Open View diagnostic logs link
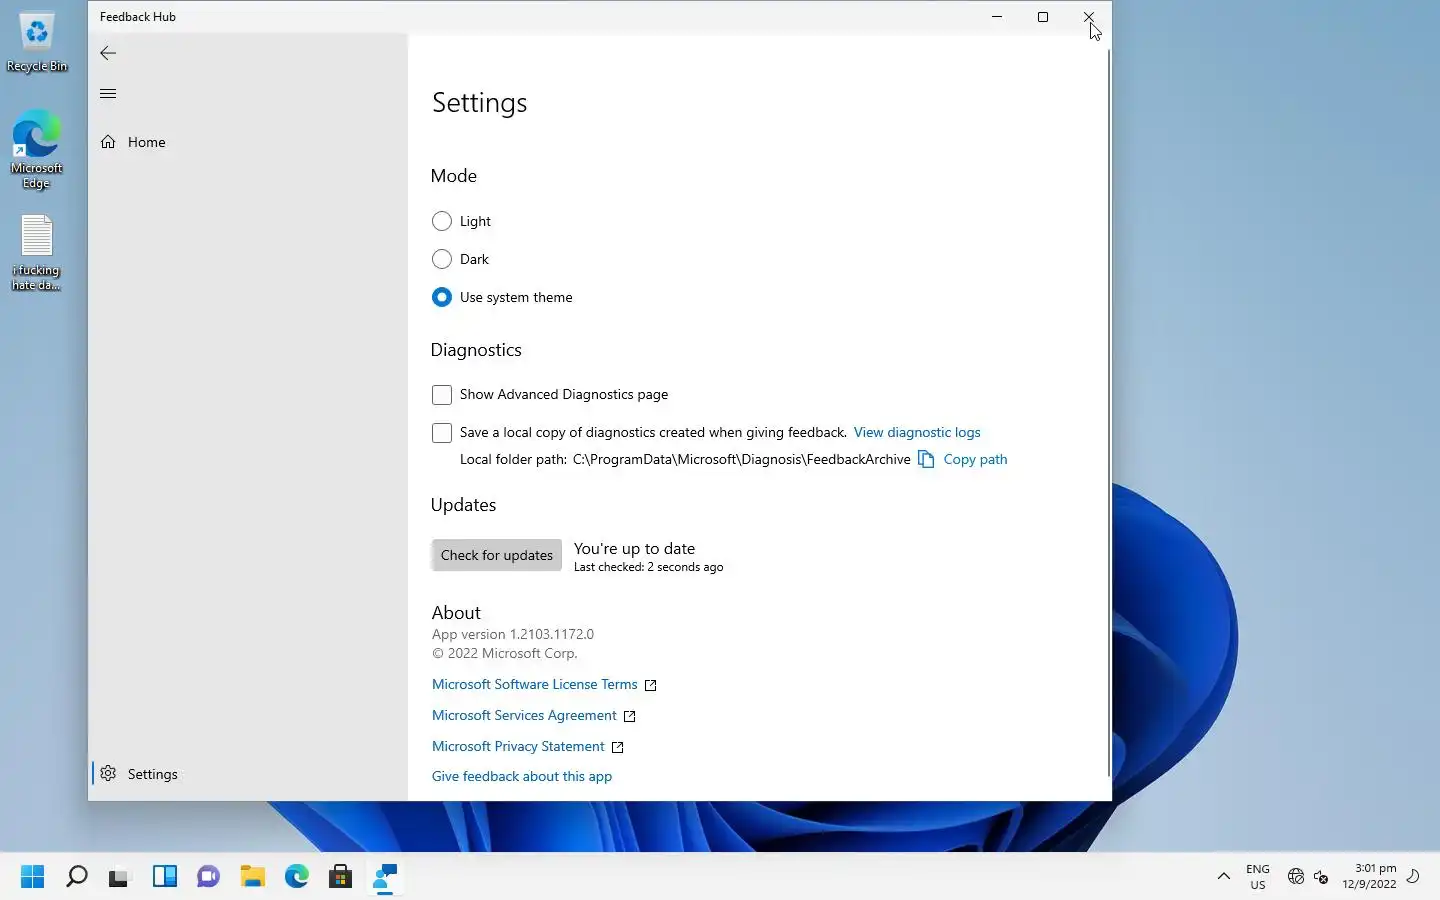 (x=917, y=432)
